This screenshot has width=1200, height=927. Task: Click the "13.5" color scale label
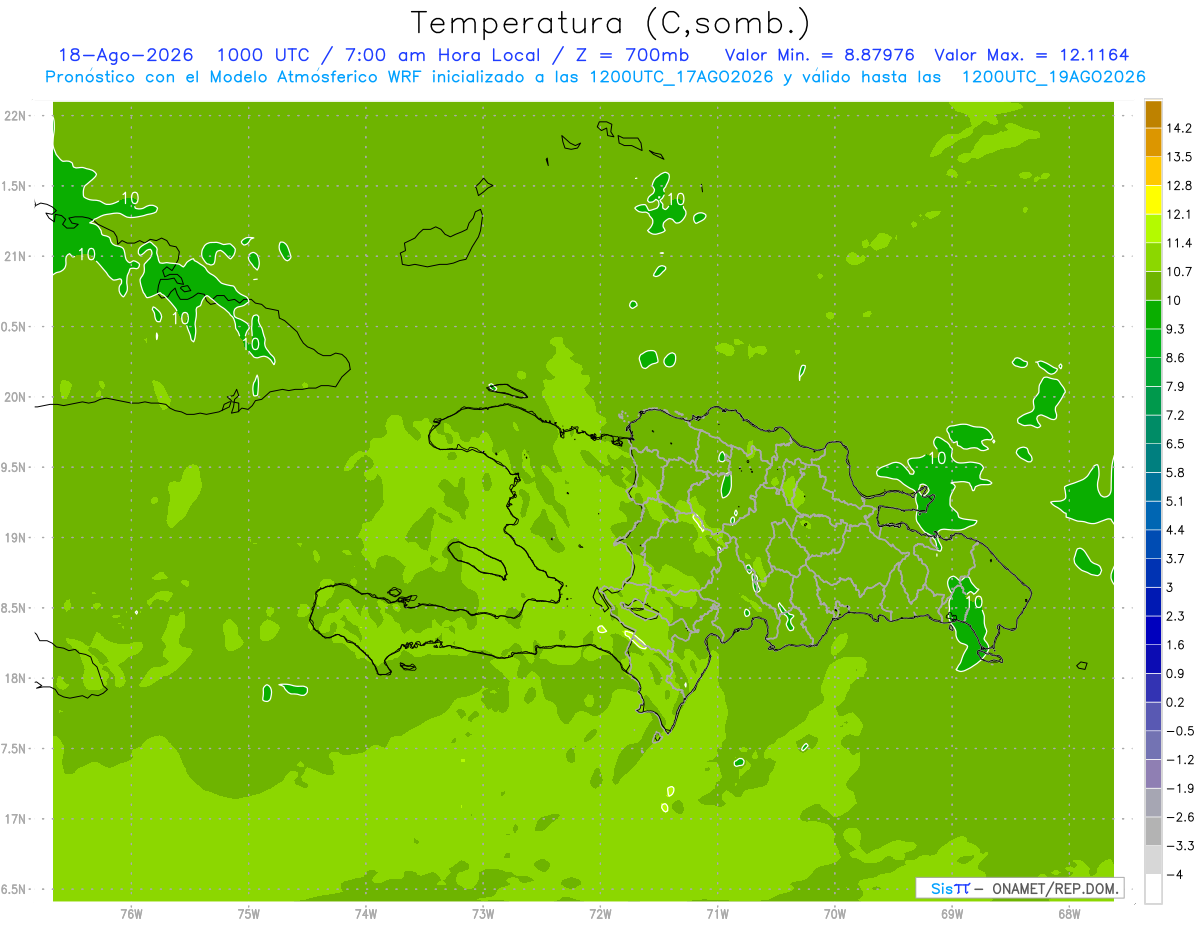click(x=1180, y=157)
